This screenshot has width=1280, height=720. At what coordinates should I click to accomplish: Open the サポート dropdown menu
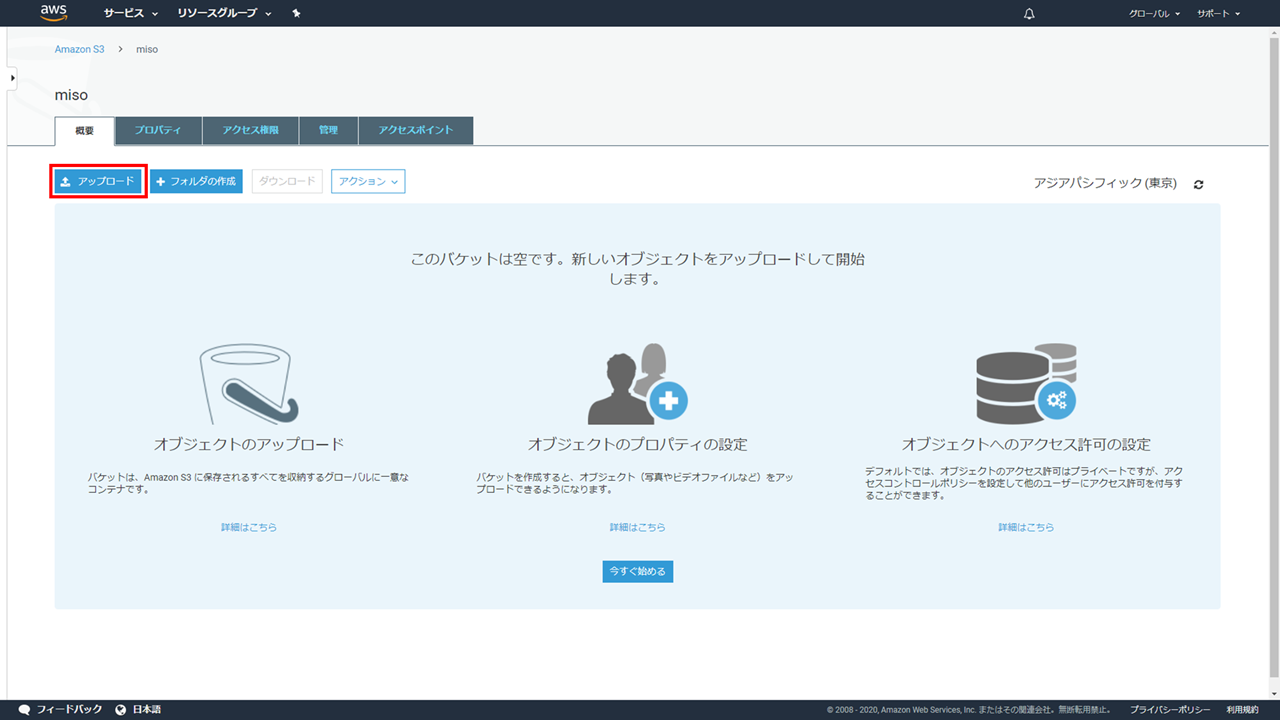(1218, 14)
